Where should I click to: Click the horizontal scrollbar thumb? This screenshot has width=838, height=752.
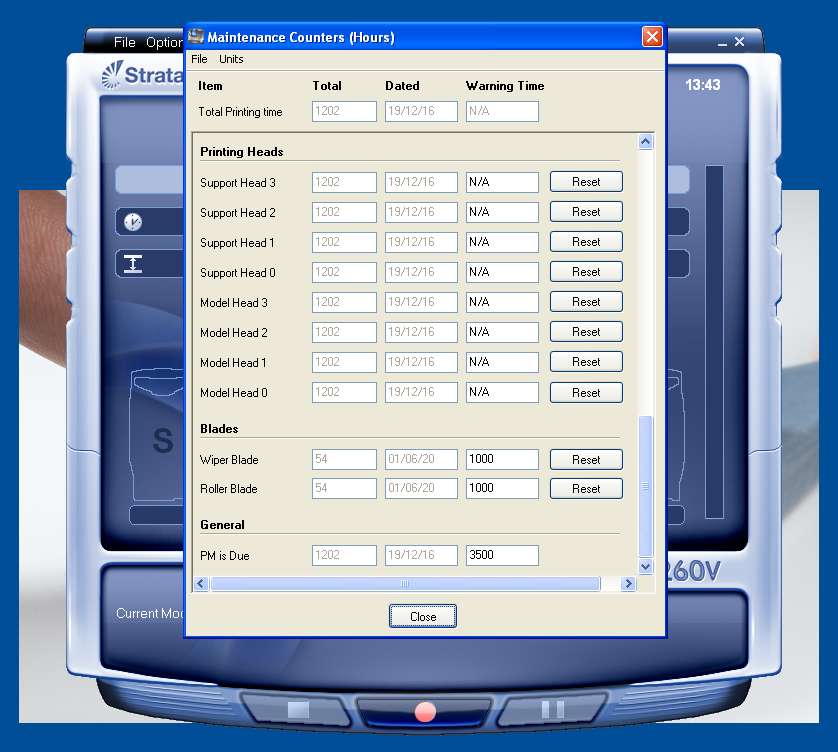click(405, 583)
